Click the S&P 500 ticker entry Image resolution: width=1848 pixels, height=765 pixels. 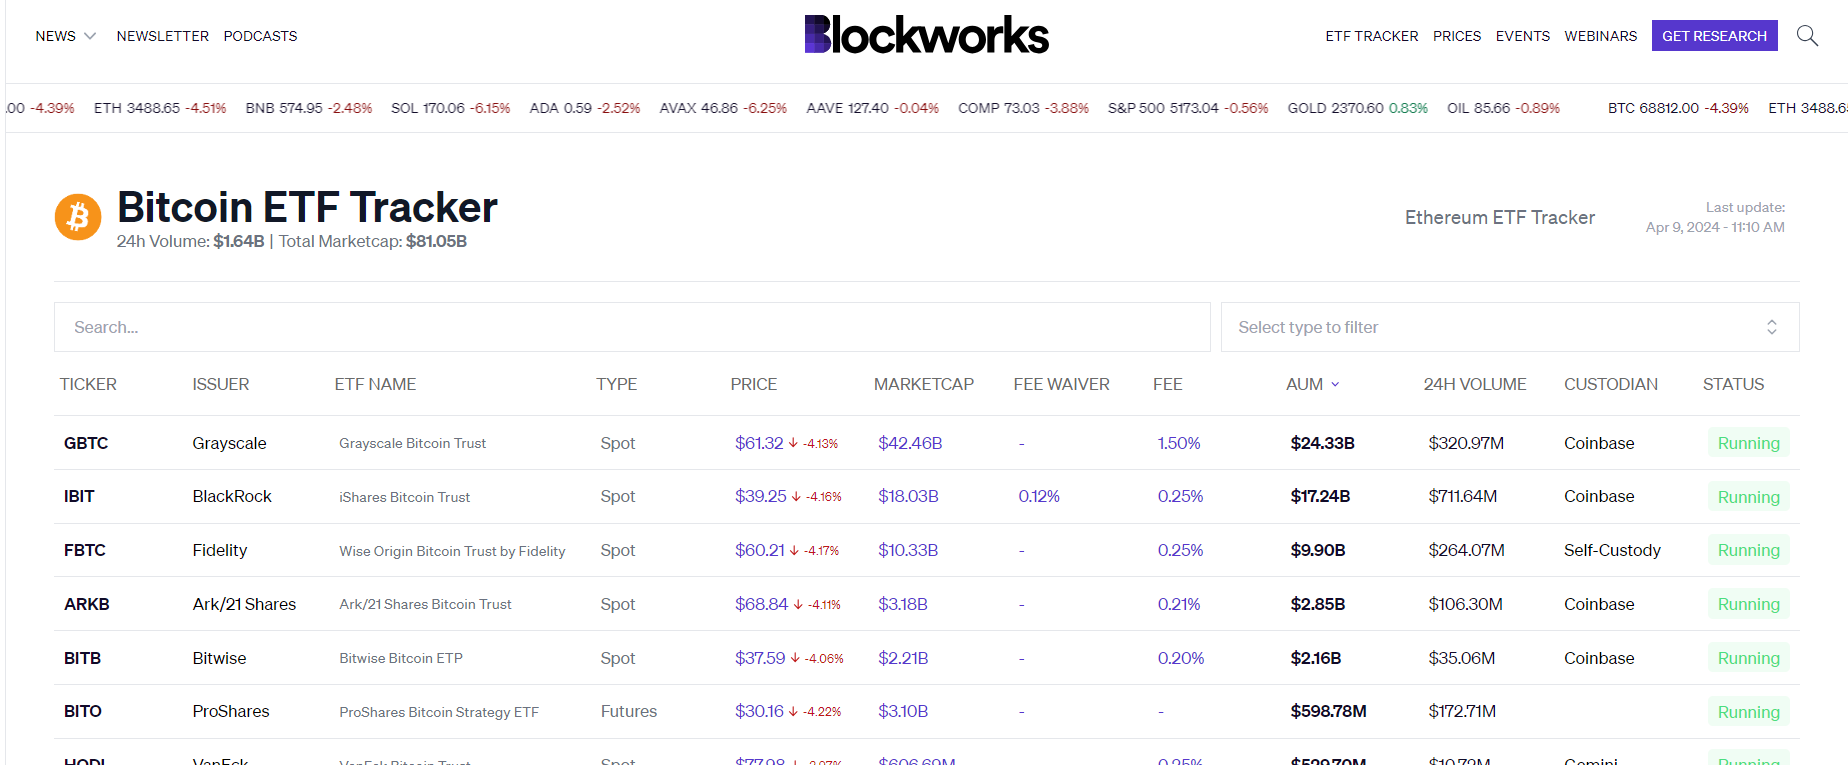1187,108
